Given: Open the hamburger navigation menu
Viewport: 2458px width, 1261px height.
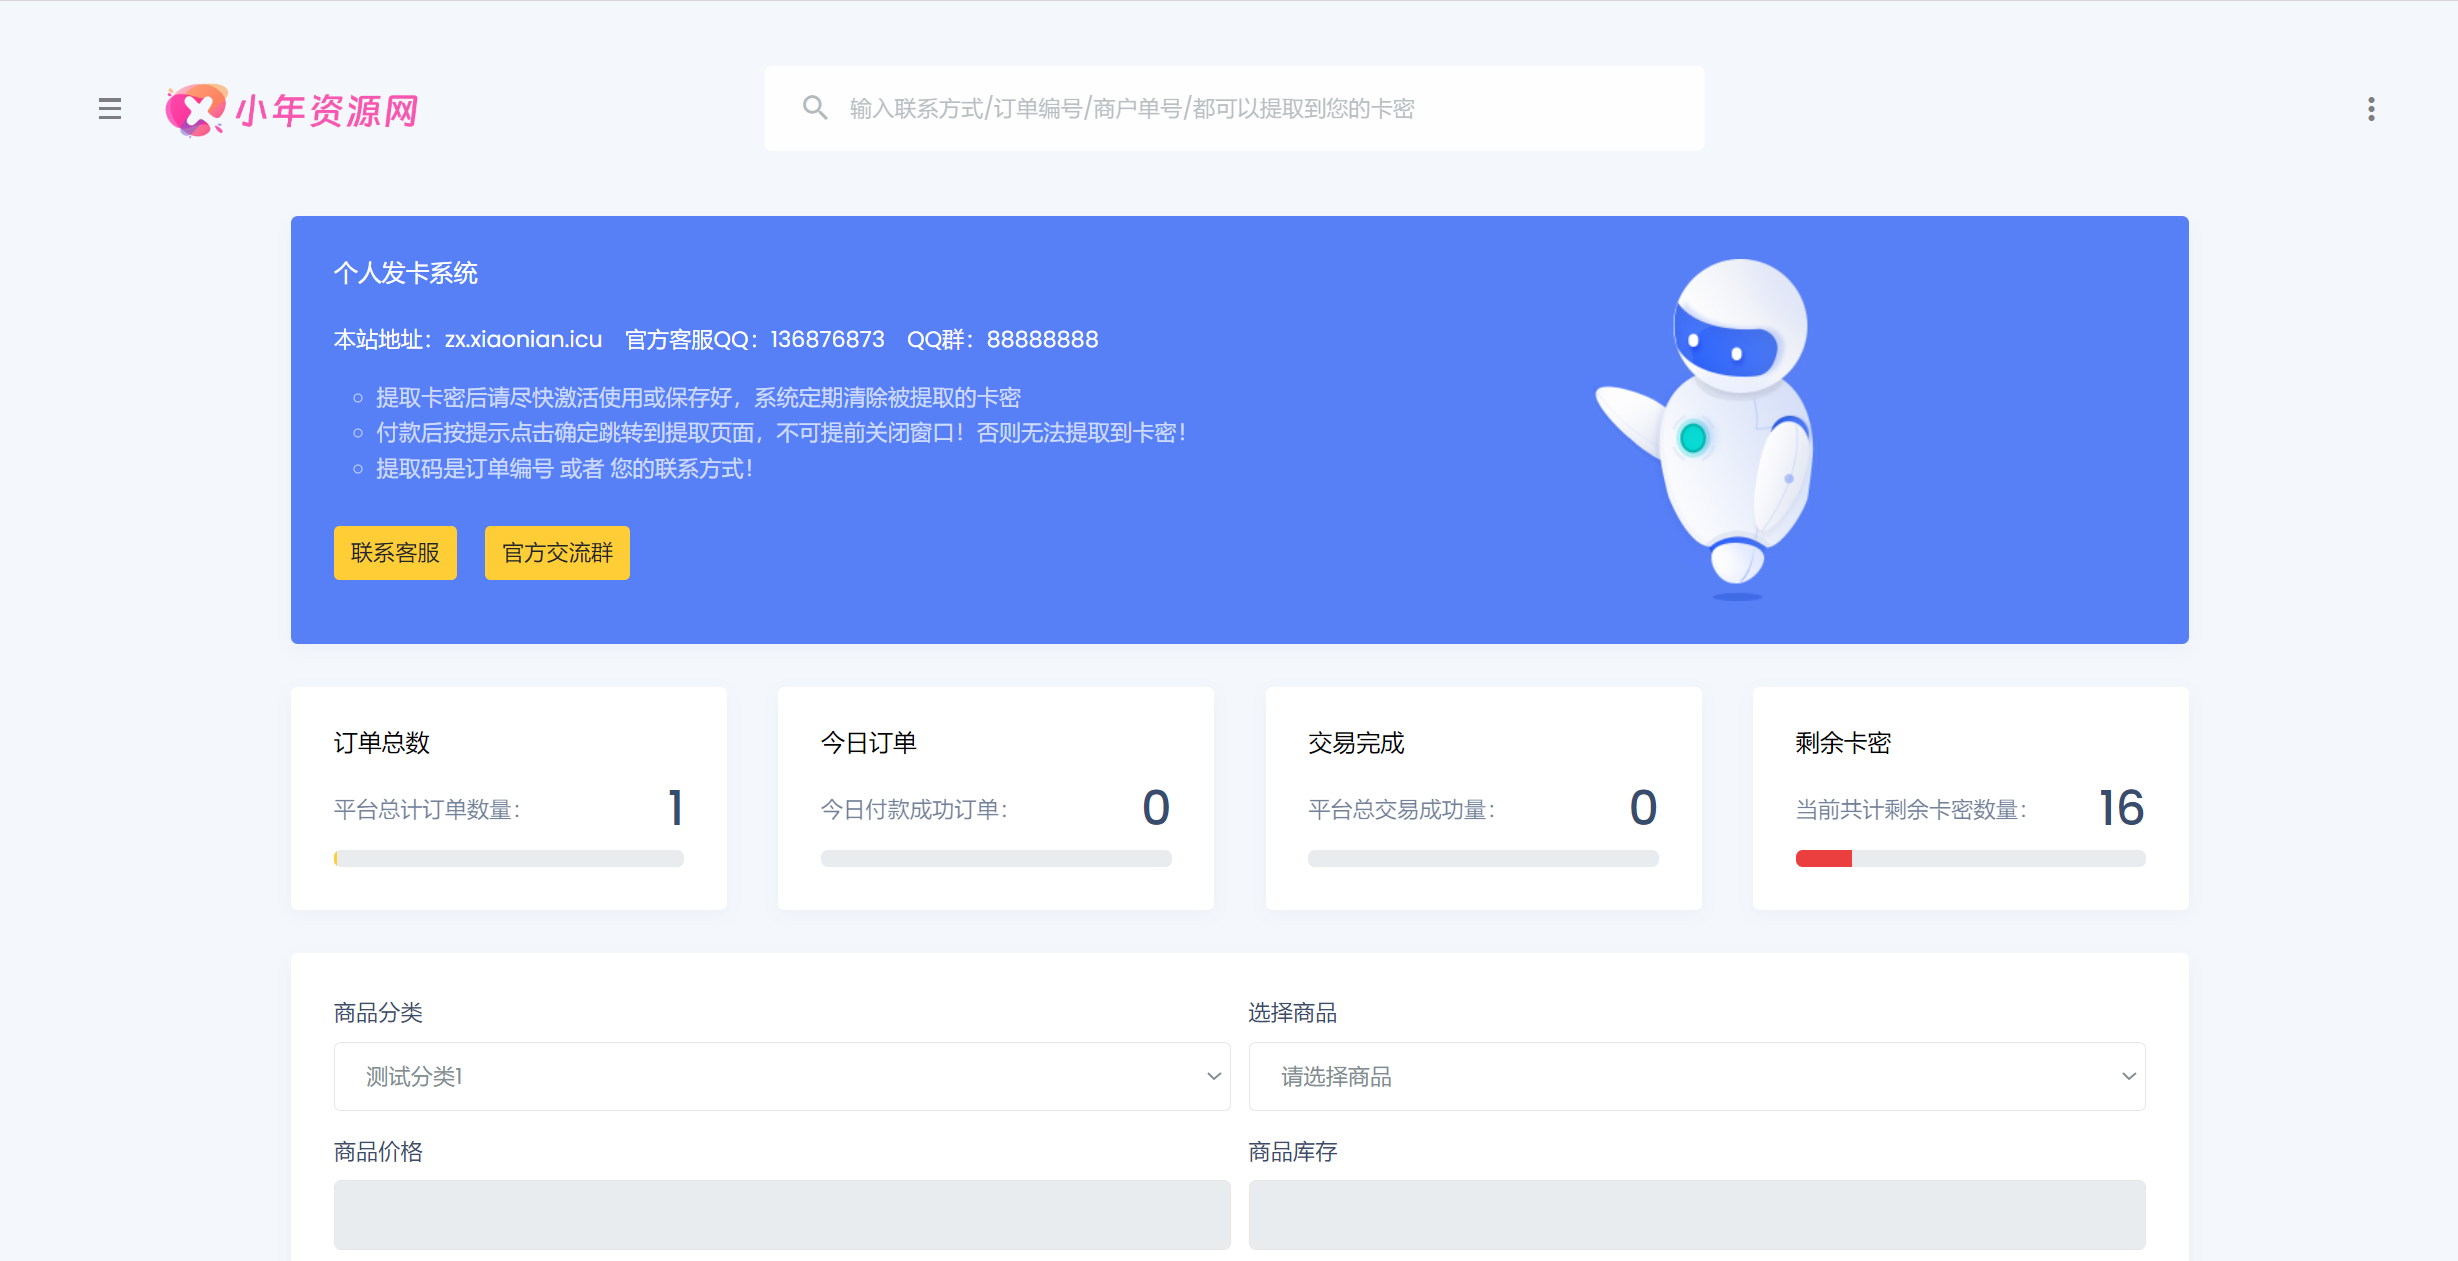Looking at the screenshot, I should (x=110, y=108).
